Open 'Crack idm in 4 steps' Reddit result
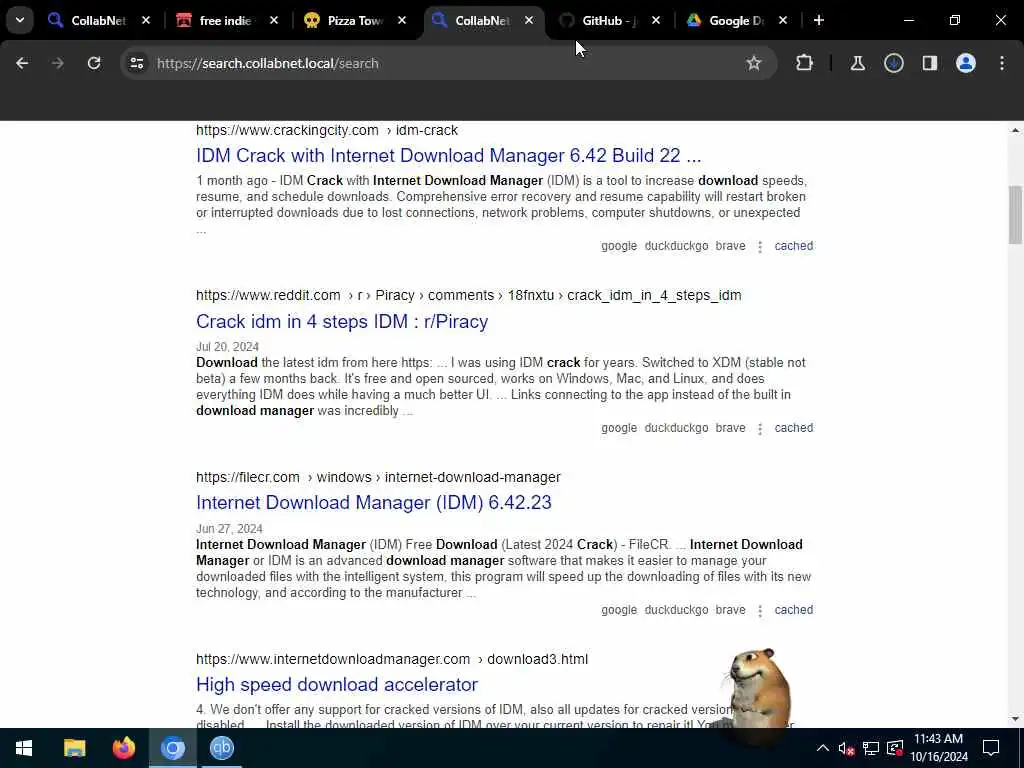 342,321
